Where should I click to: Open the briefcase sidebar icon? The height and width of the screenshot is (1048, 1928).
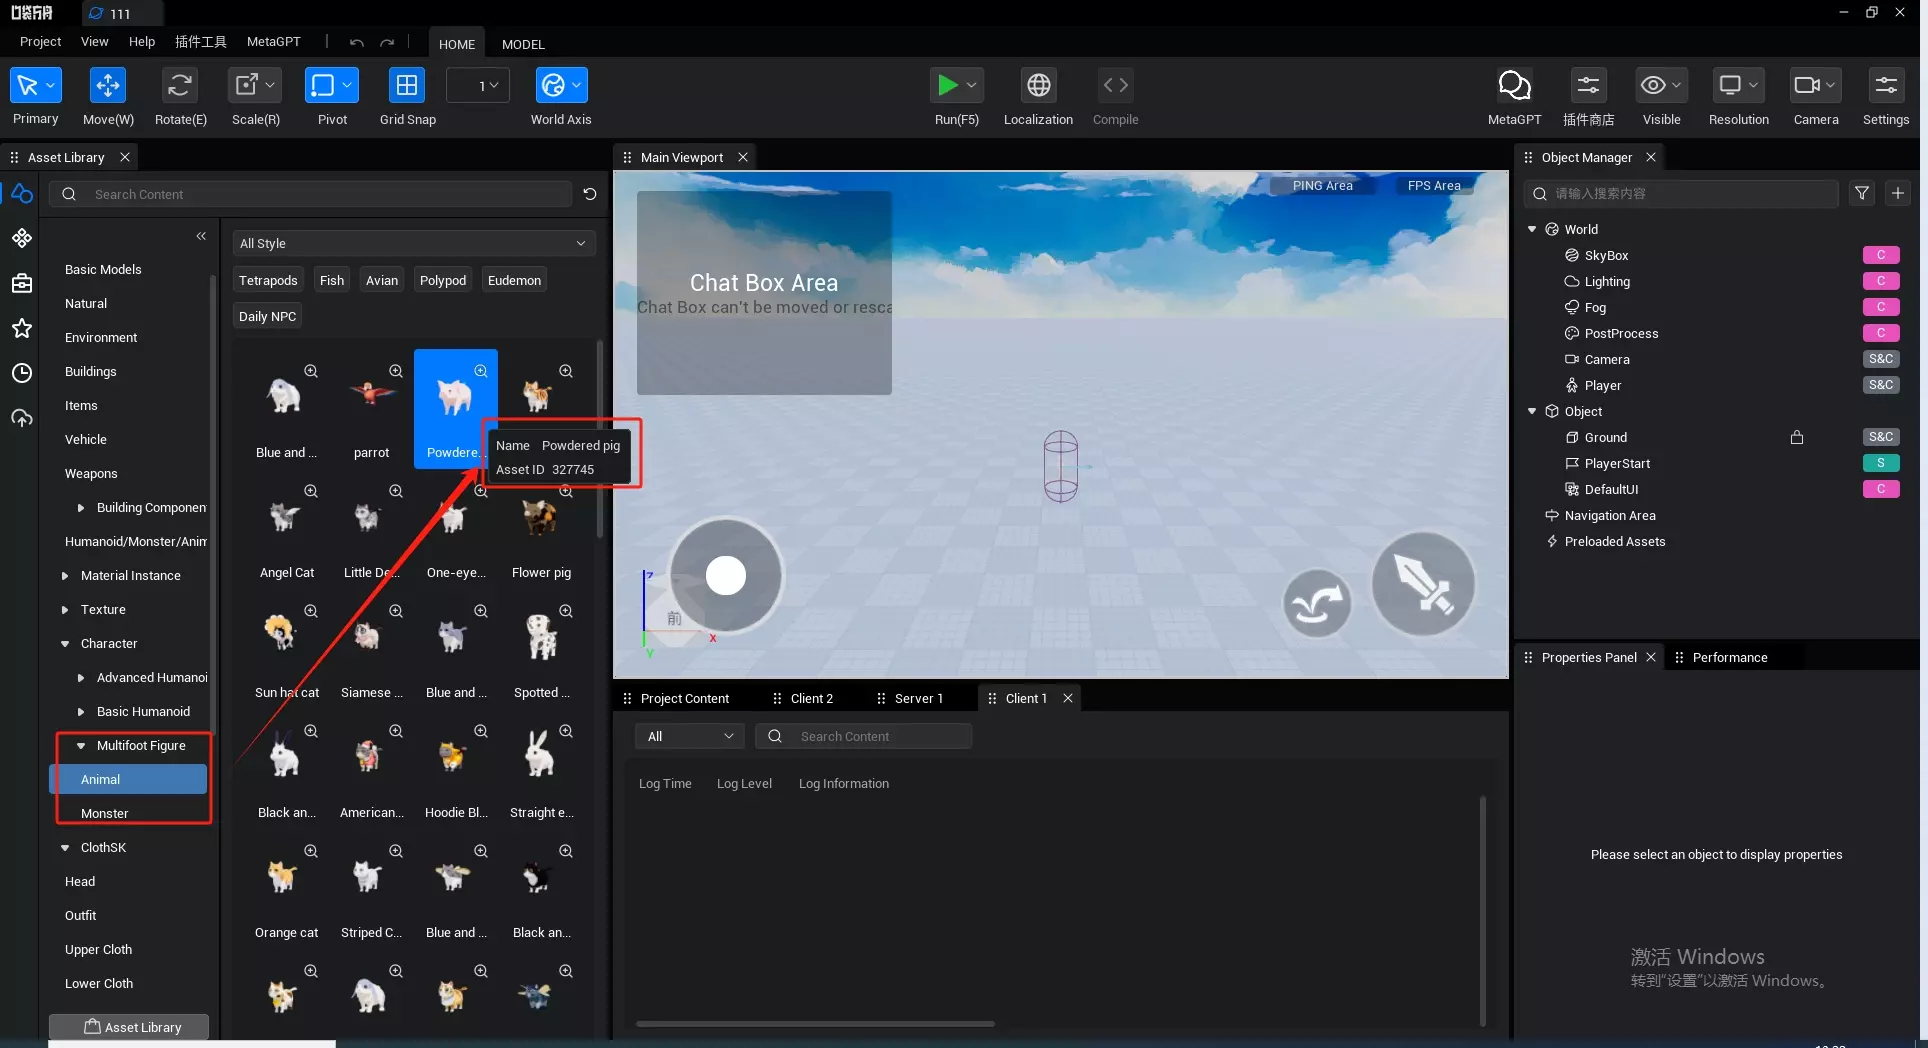[x=22, y=284]
